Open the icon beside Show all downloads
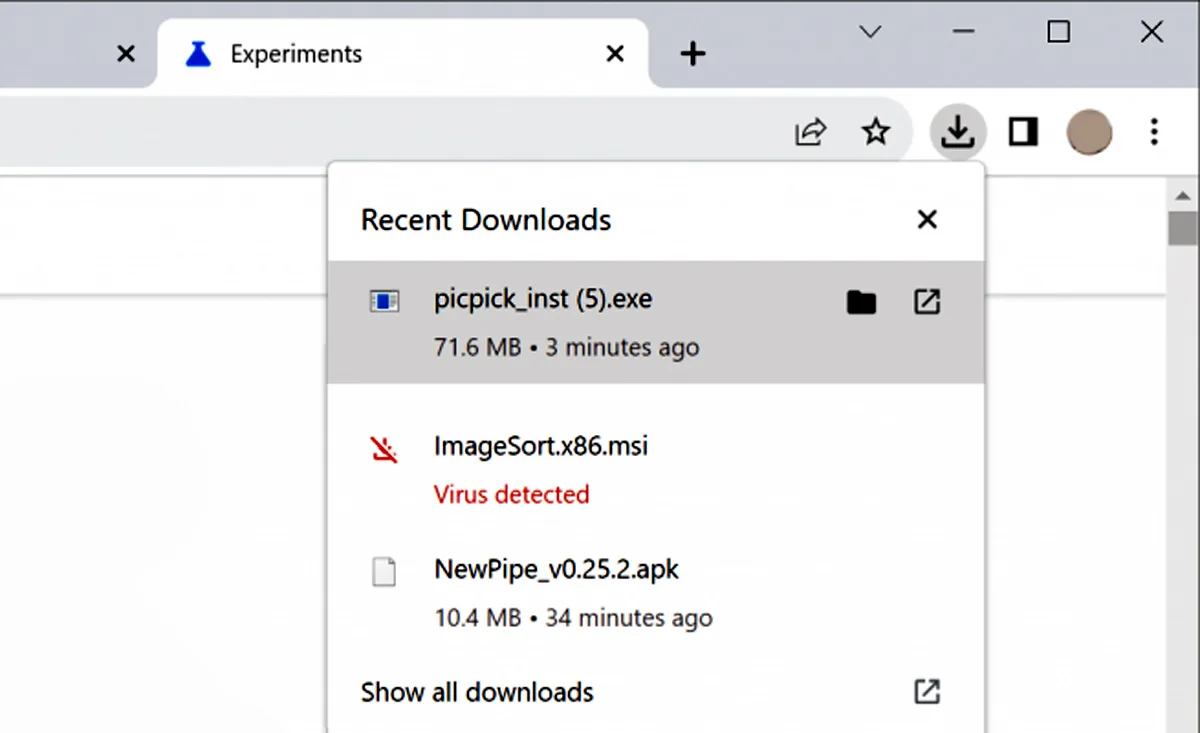 click(927, 691)
